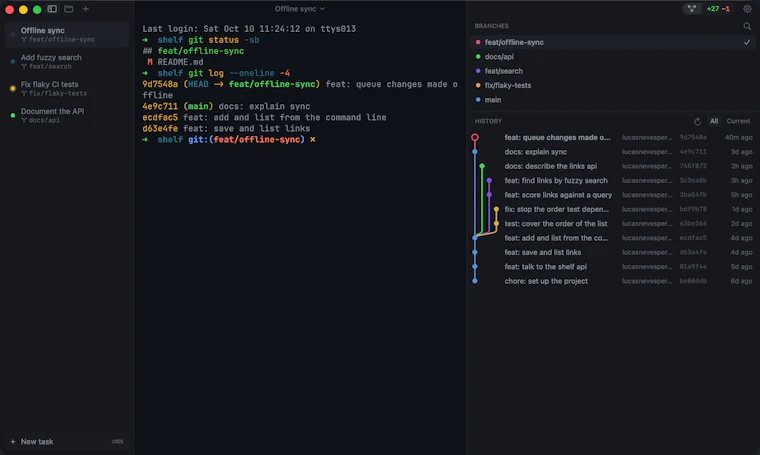
Task: Click the +27 −1 diff stats badge
Action: (718, 9)
